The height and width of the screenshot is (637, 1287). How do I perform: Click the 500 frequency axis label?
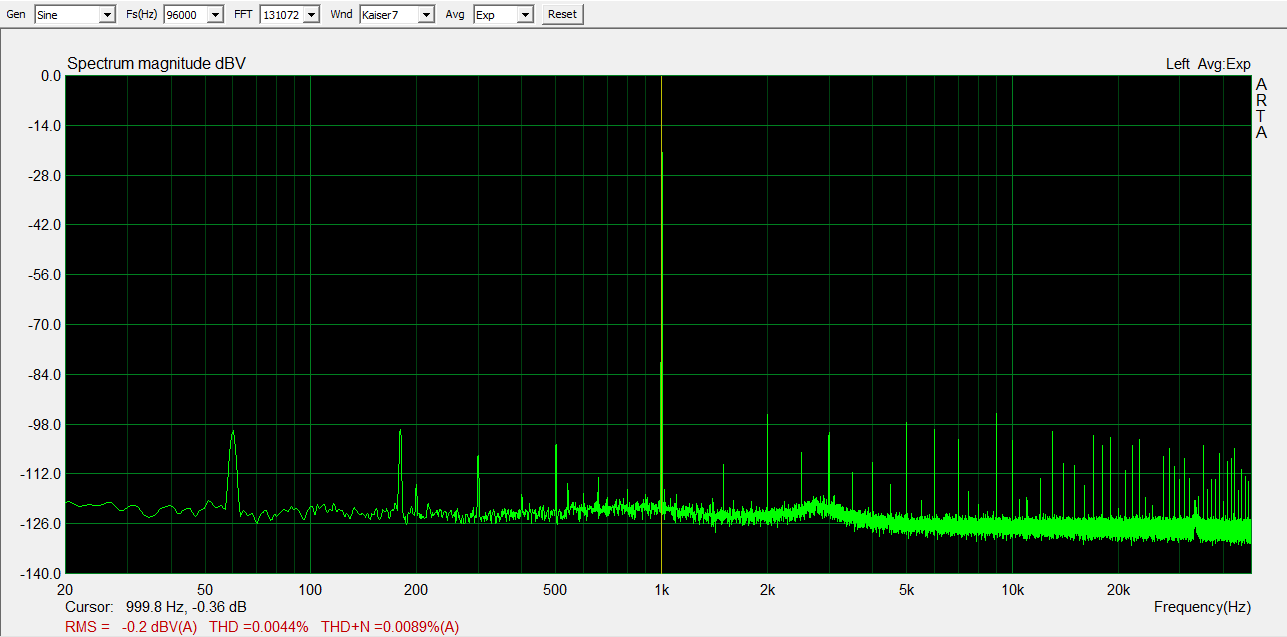pyautogui.click(x=555, y=589)
